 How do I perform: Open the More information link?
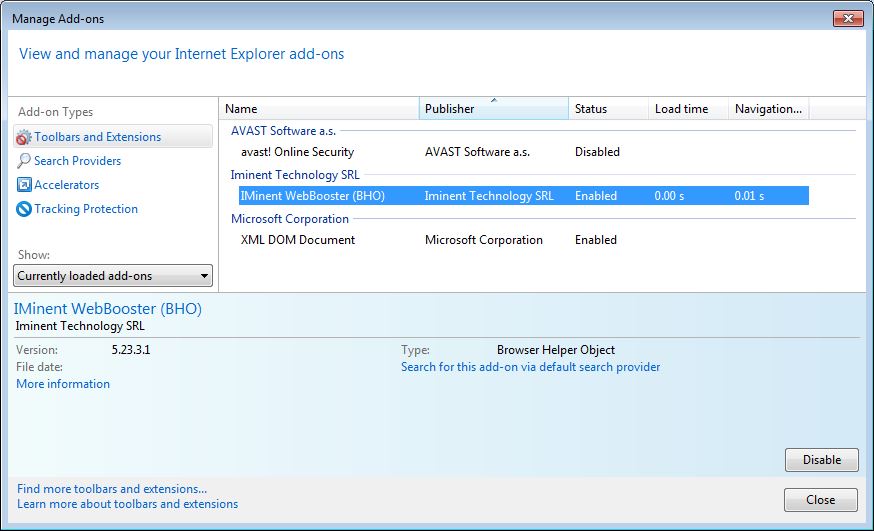(x=63, y=384)
